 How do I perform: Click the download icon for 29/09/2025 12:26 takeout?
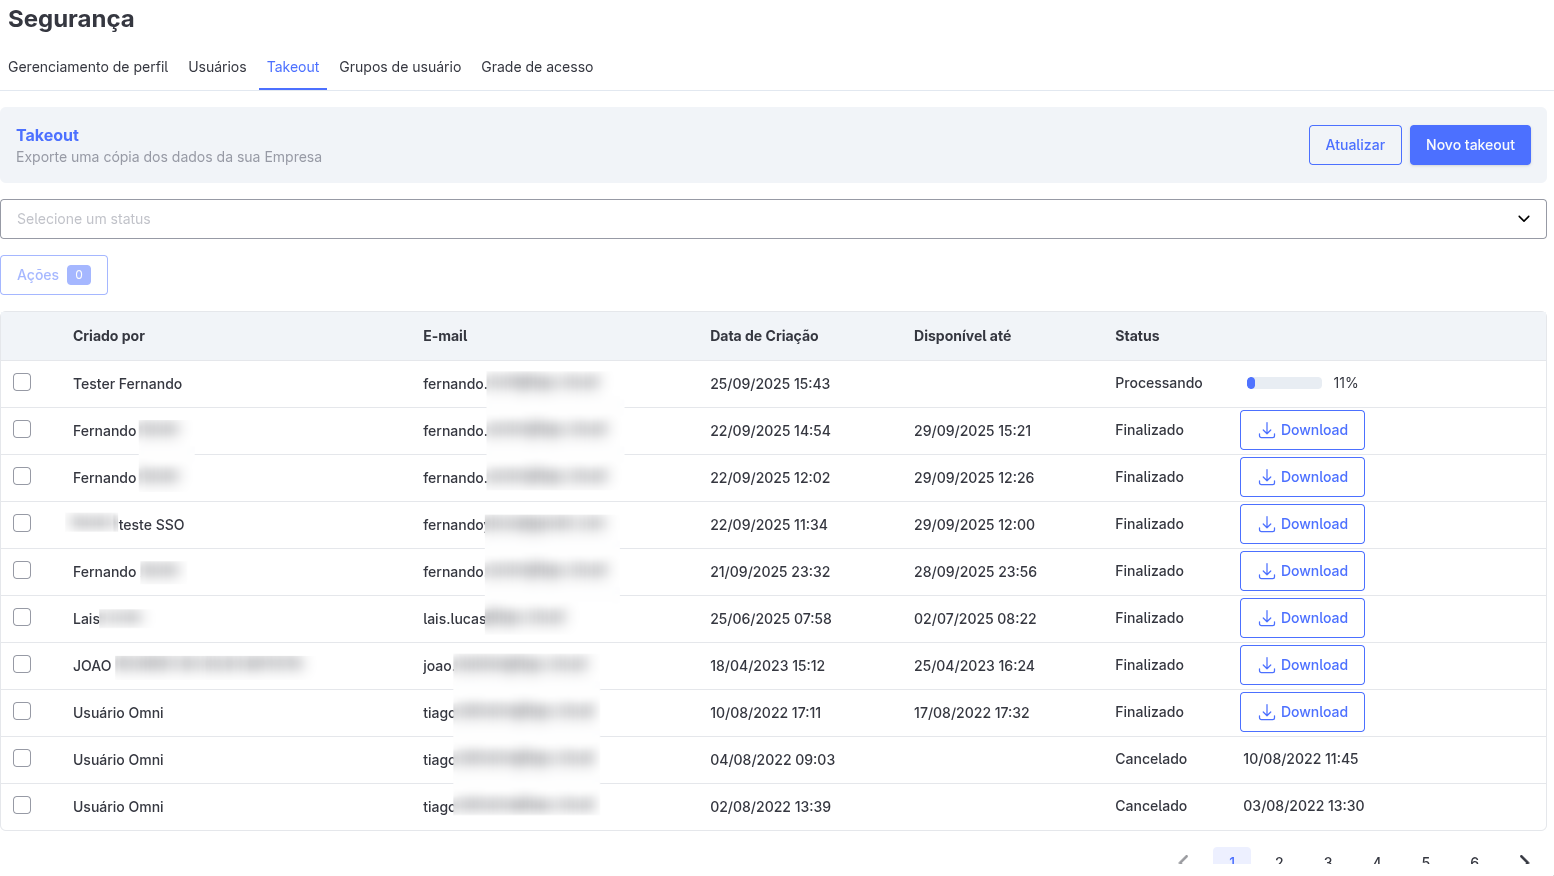(1266, 477)
